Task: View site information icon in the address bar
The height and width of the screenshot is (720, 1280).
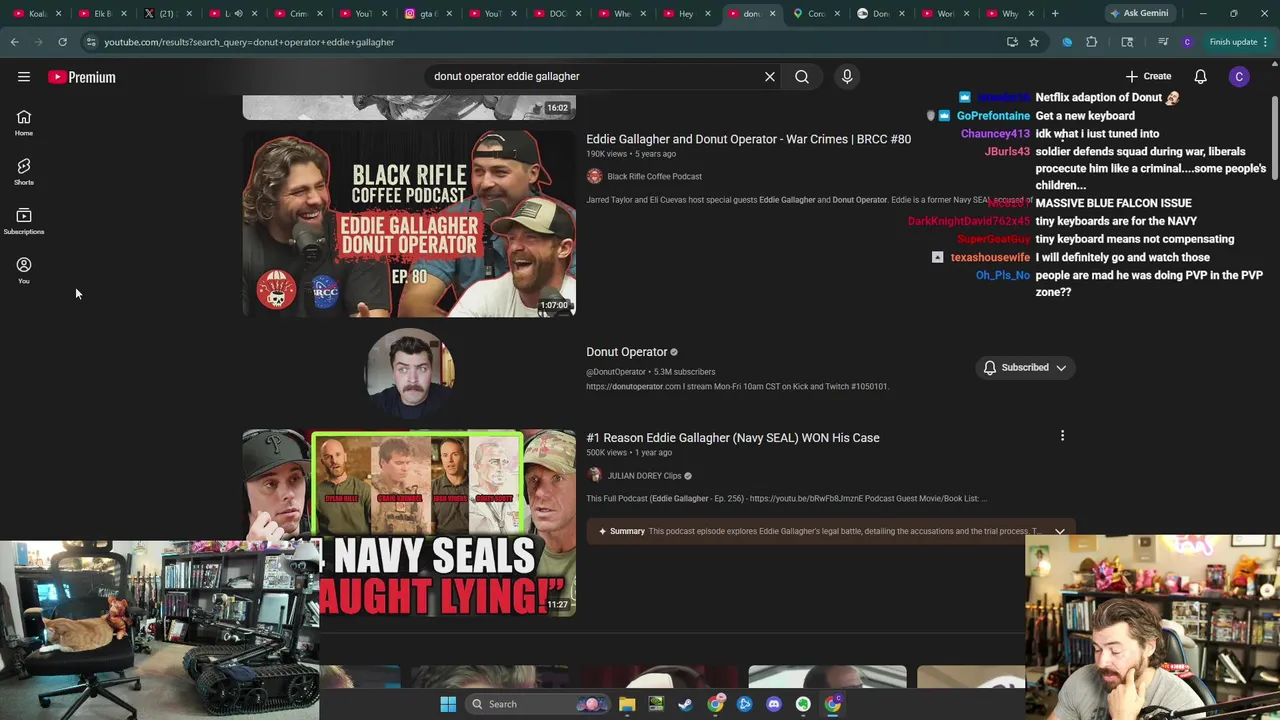Action: point(91,42)
